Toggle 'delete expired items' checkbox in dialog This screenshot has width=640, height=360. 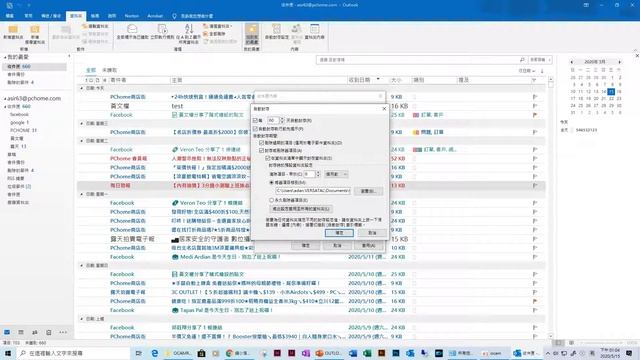[262, 143]
